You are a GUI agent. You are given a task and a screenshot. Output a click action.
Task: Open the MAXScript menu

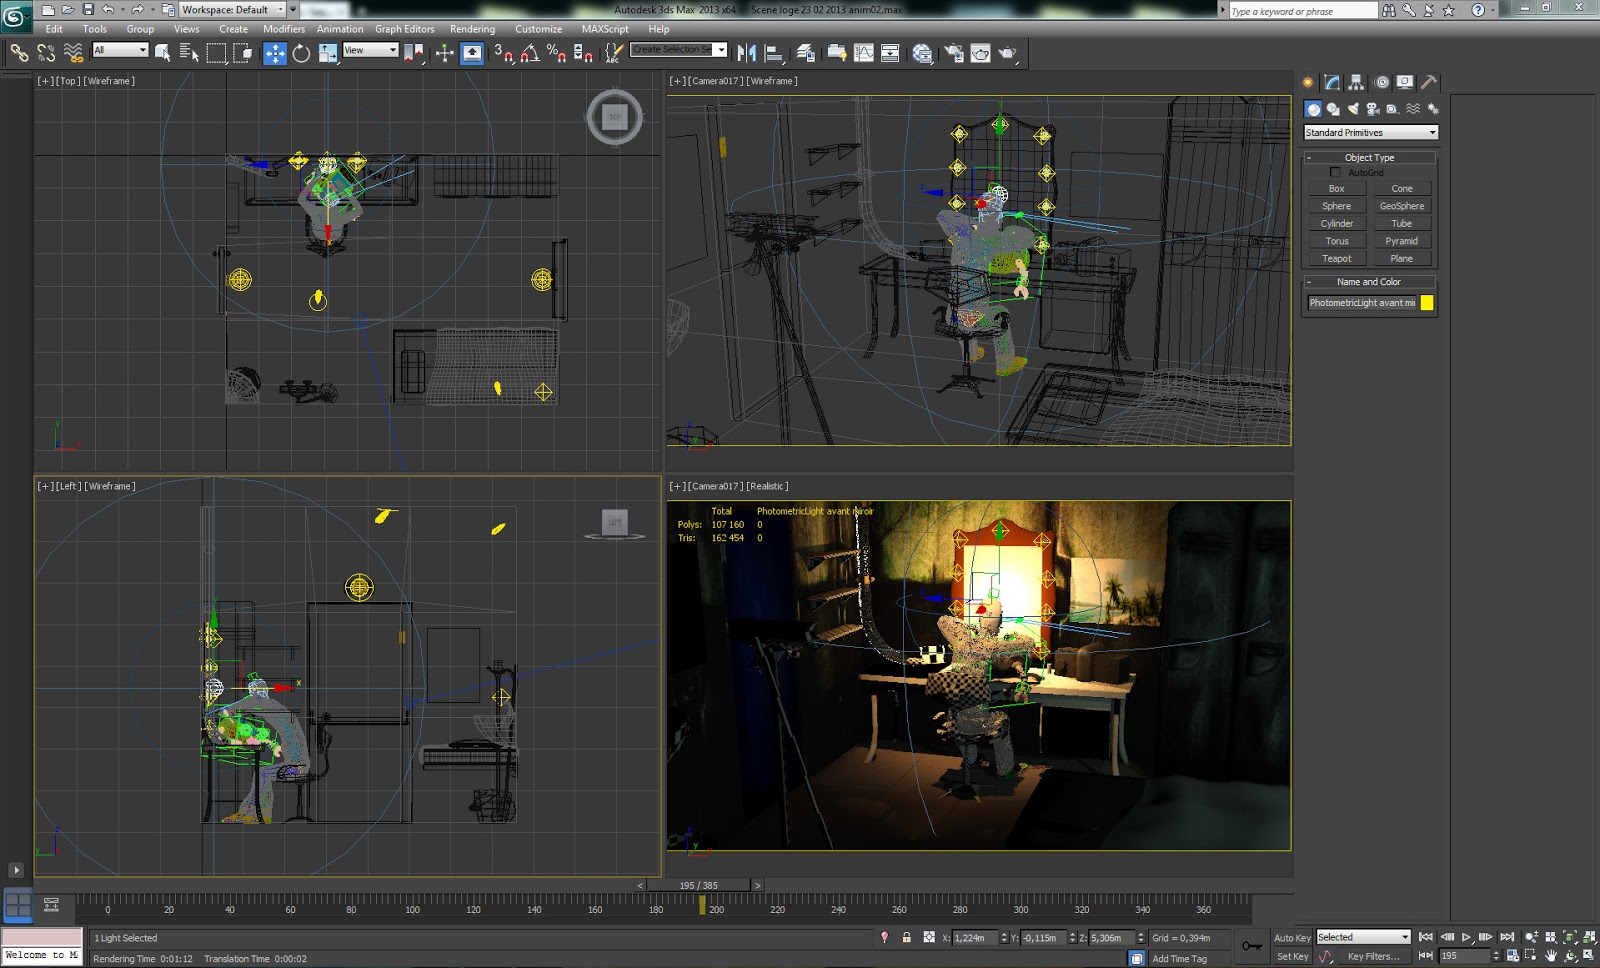(604, 29)
